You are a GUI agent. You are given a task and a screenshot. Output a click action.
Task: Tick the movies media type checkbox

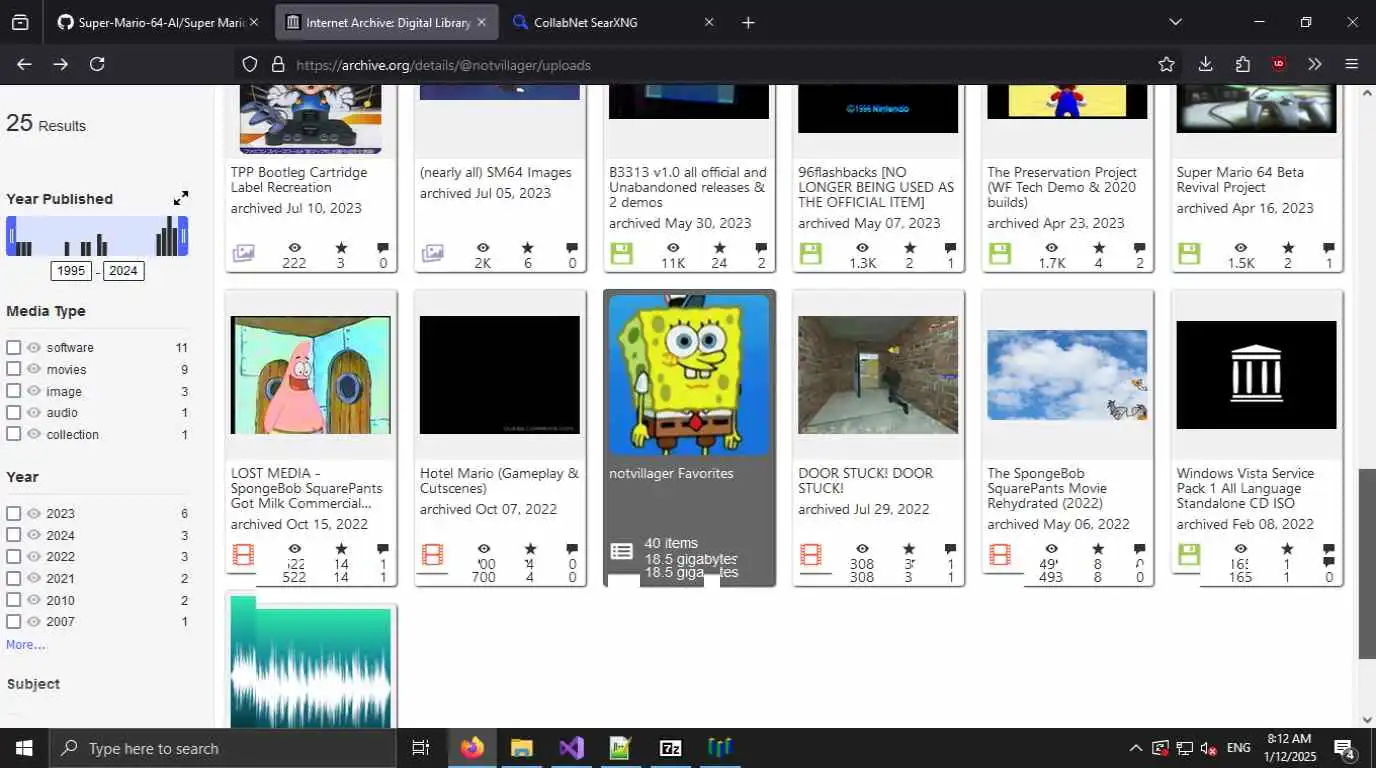click(14, 369)
